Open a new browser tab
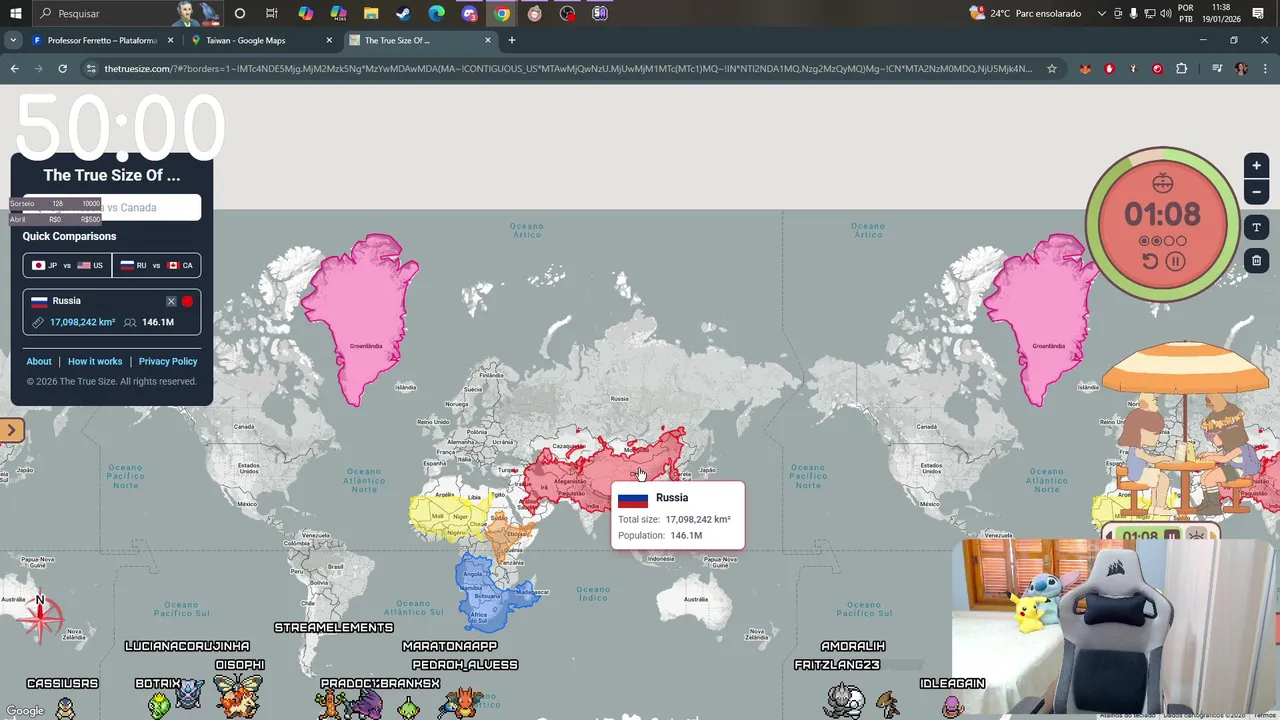Image resolution: width=1280 pixels, height=720 pixels. tap(512, 40)
